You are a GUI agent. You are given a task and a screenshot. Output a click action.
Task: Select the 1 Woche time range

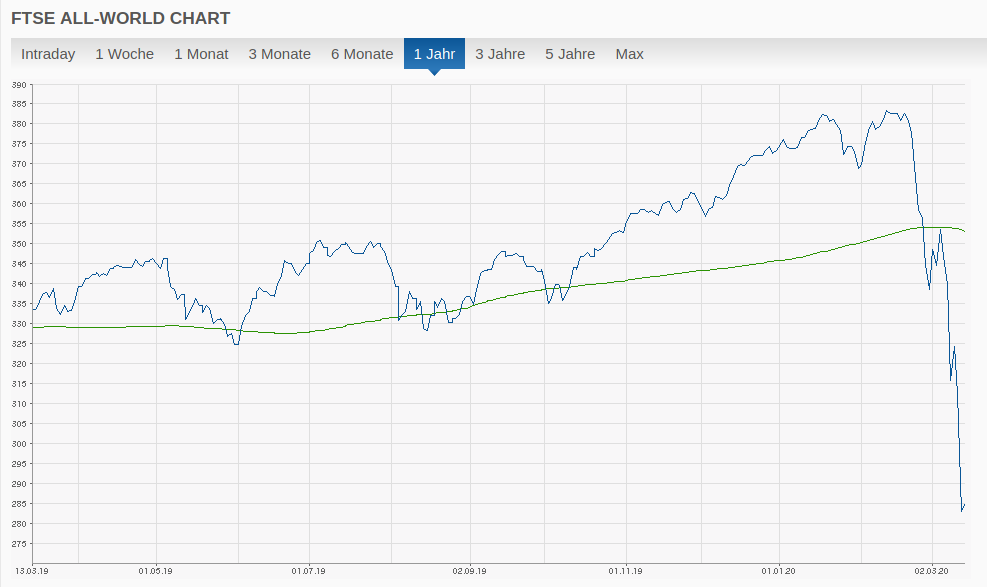click(124, 54)
